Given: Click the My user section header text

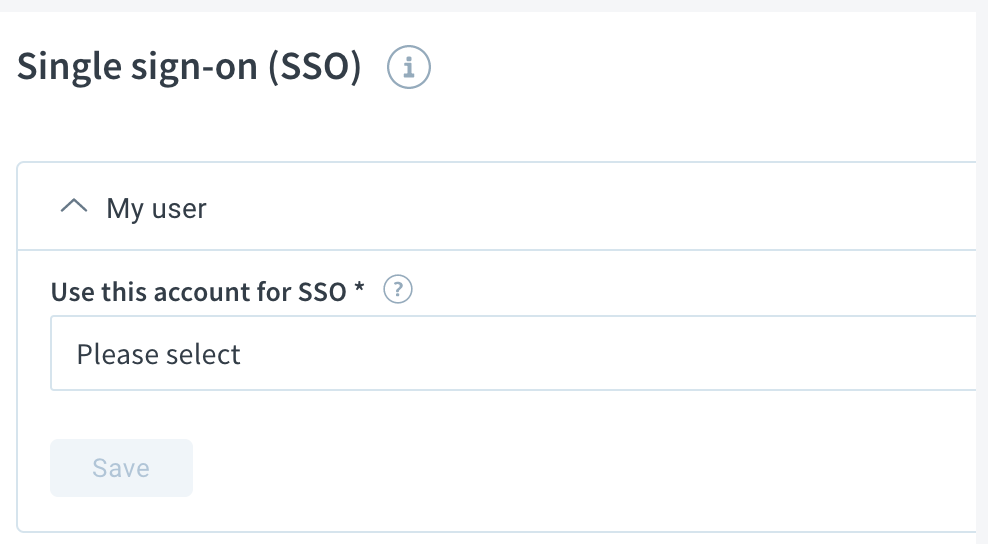Looking at the screenshot, I should [x=156, y=209].
